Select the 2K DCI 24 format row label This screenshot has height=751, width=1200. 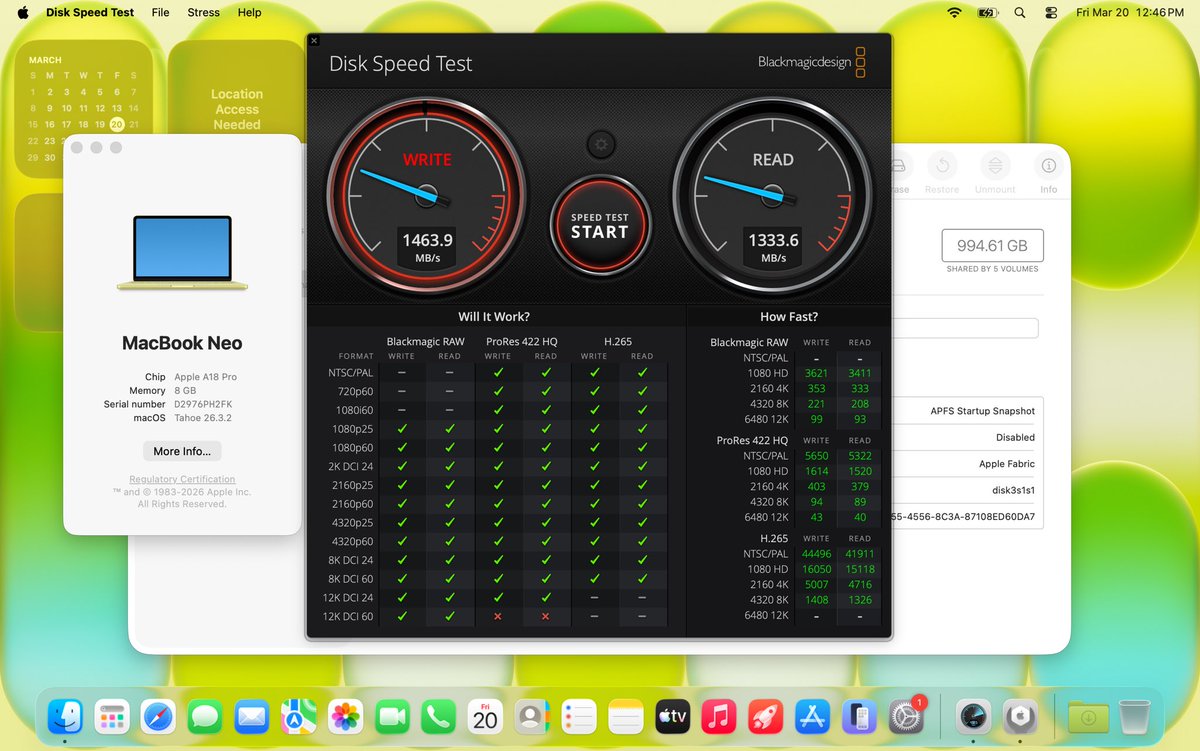click(348, 466)
